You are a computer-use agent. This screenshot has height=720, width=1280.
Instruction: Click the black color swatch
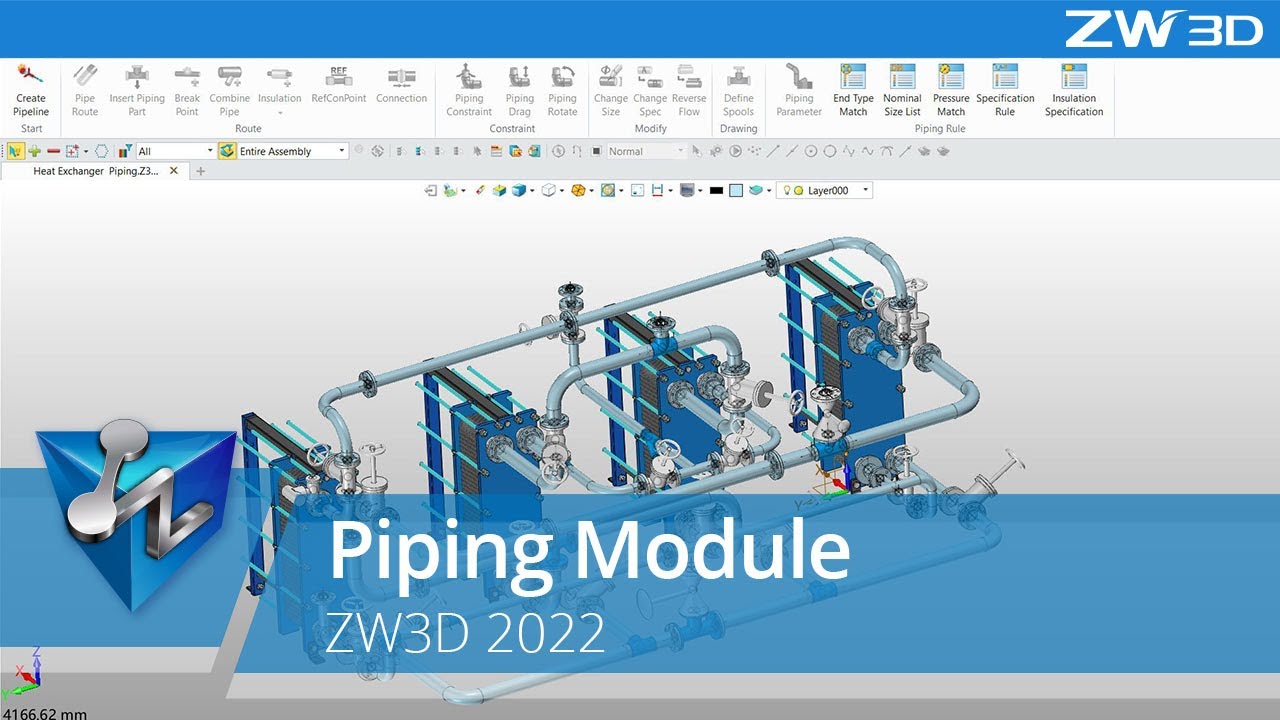[716, 190]
